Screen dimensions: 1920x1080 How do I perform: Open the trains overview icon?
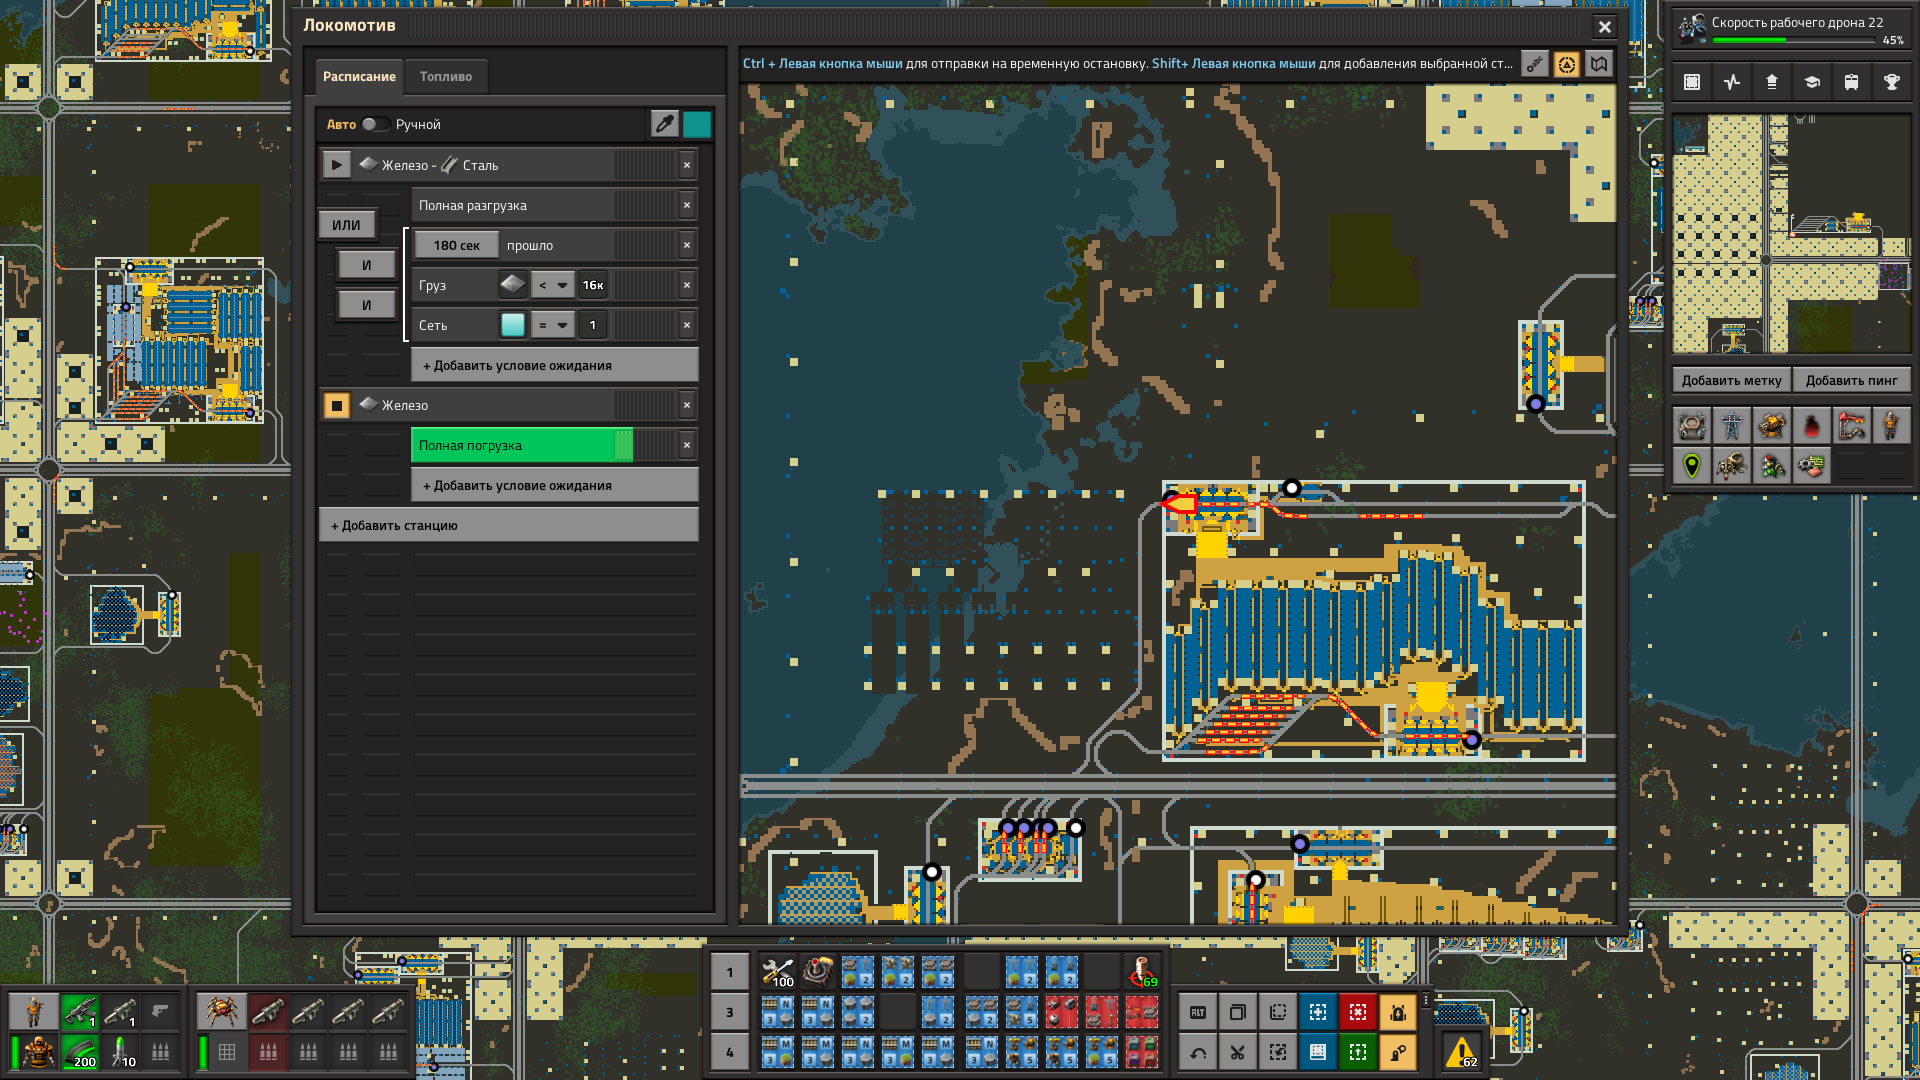click(1852, 82)
